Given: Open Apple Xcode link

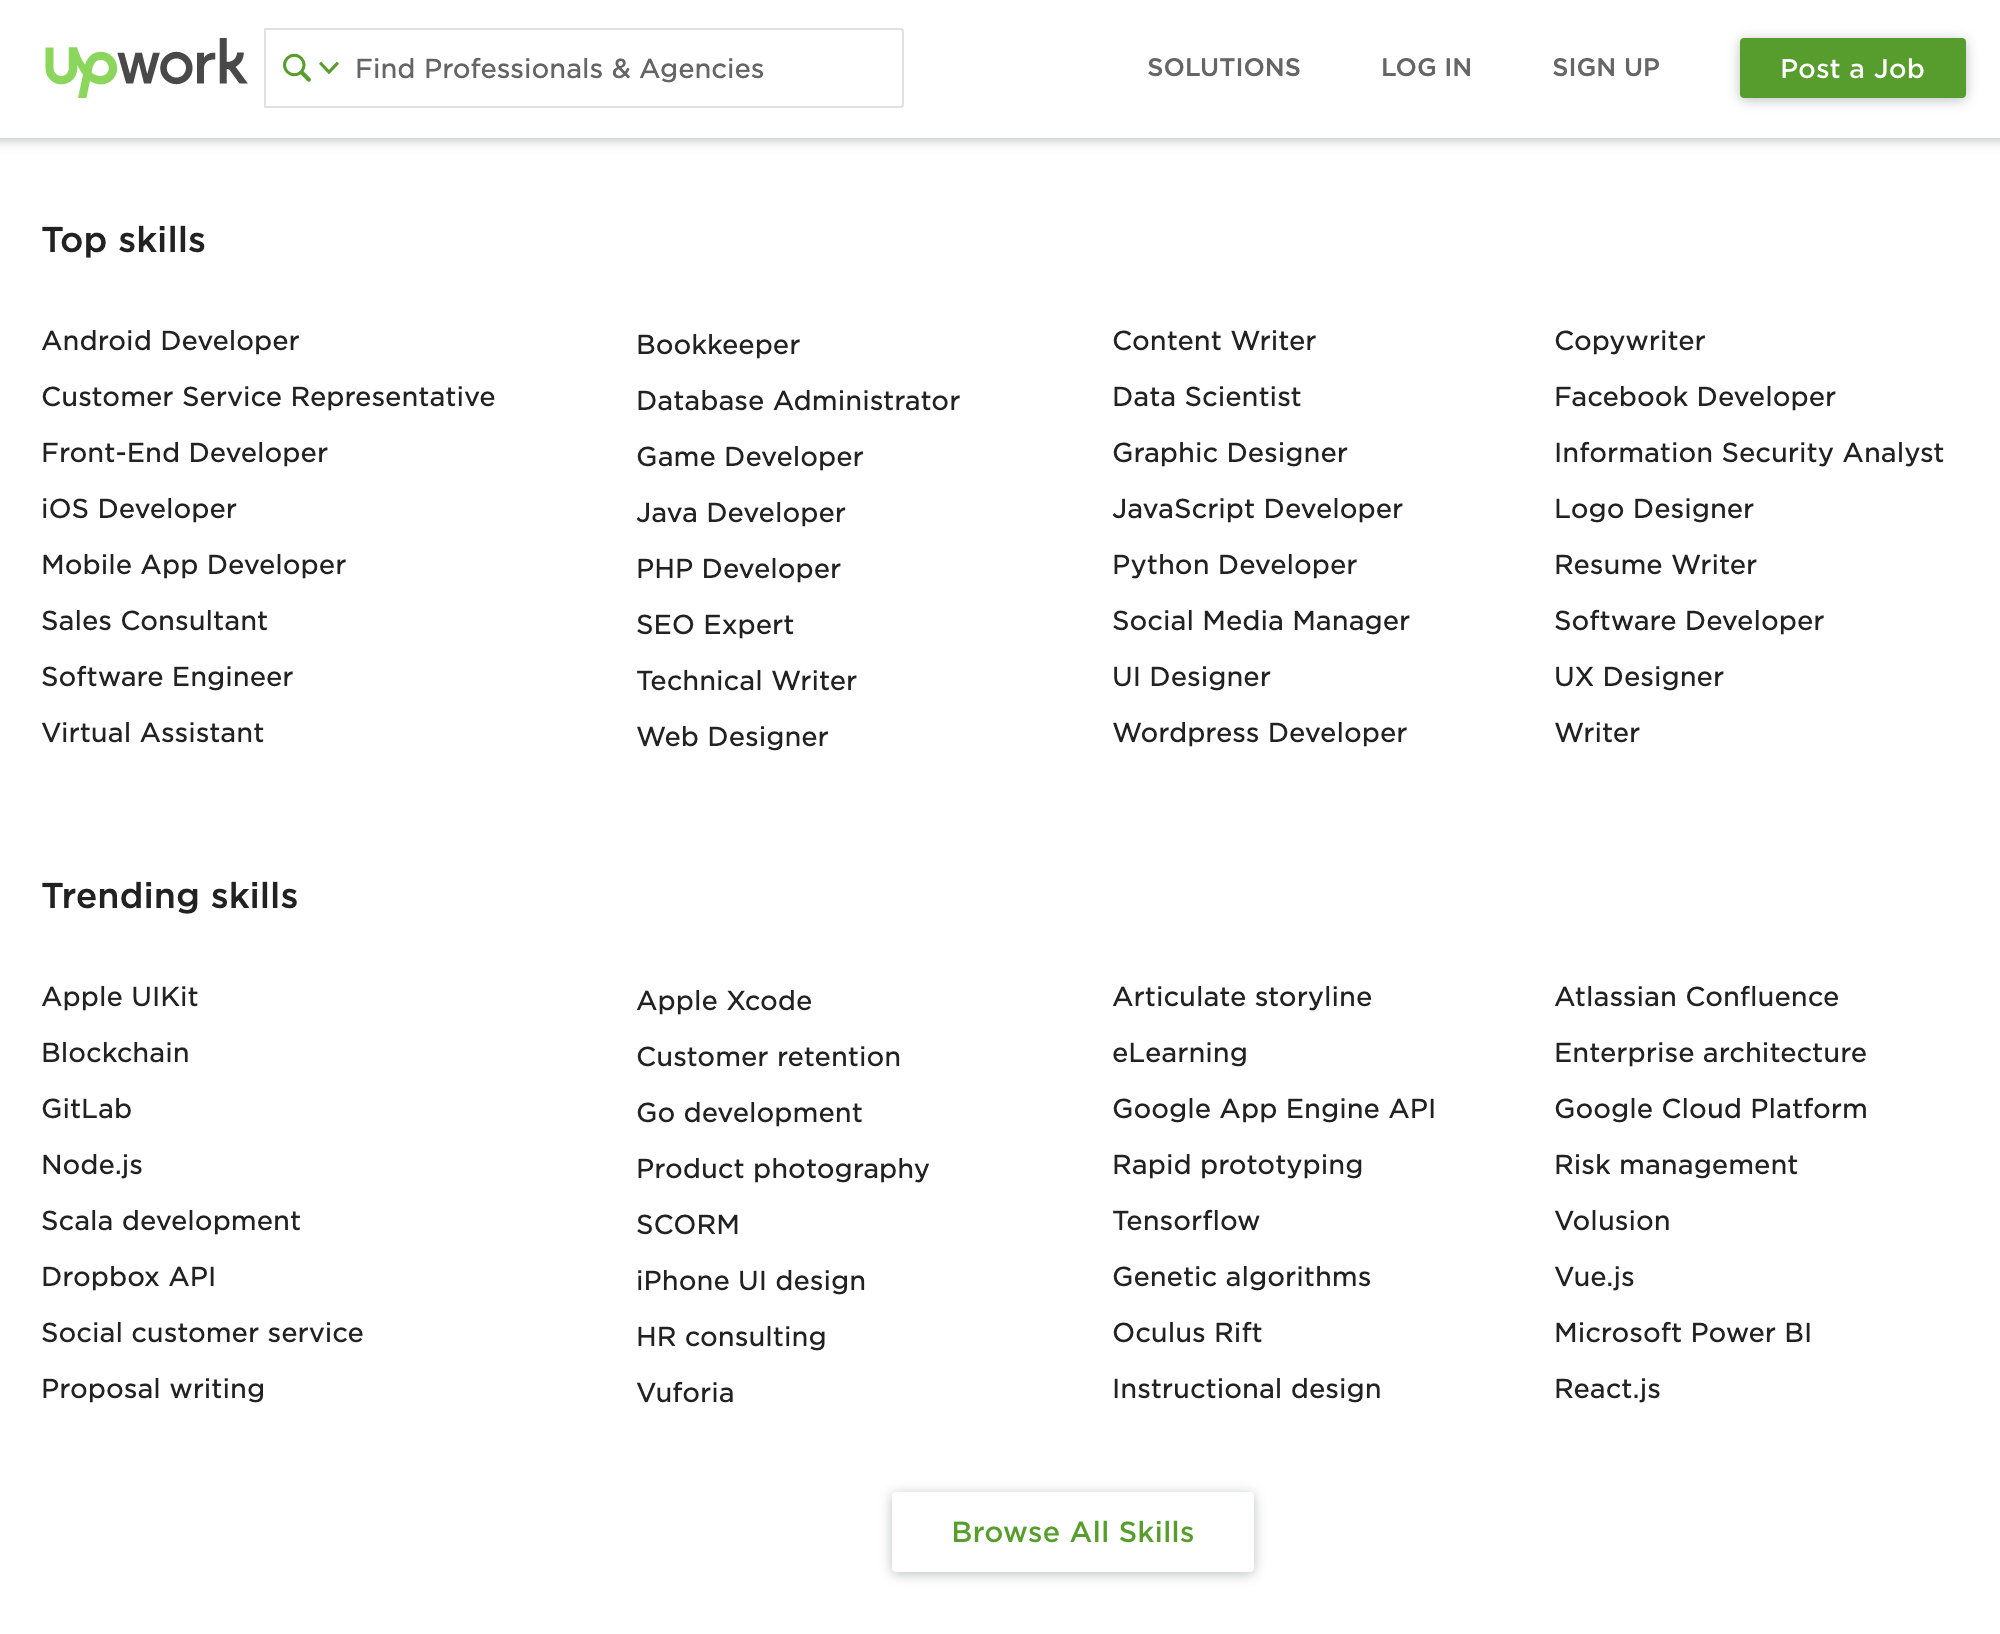Looking at the screenshot, I should (x=724, y=1001).
